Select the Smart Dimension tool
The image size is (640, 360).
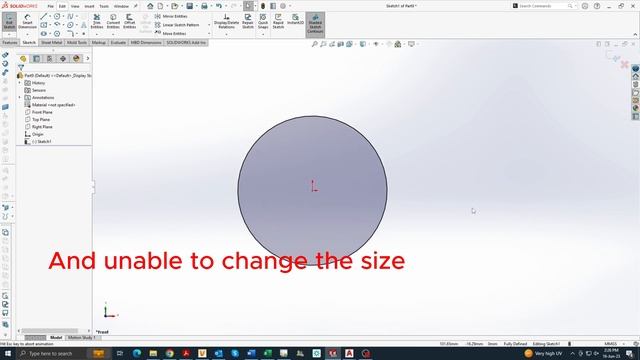point(27,21)
